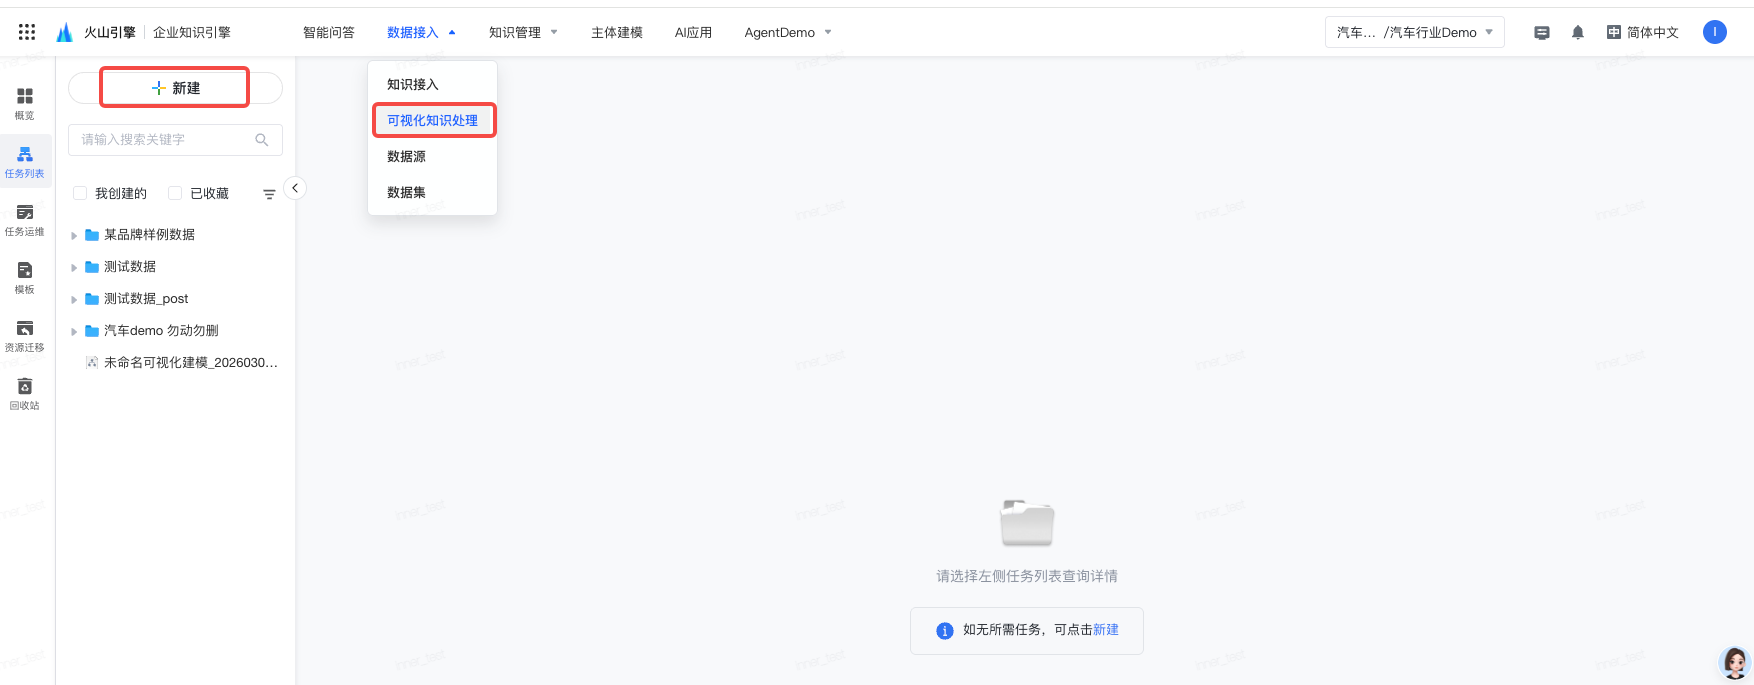Open the user avatar menu
Screen dimensions: 1754x685
[1715, 32]
